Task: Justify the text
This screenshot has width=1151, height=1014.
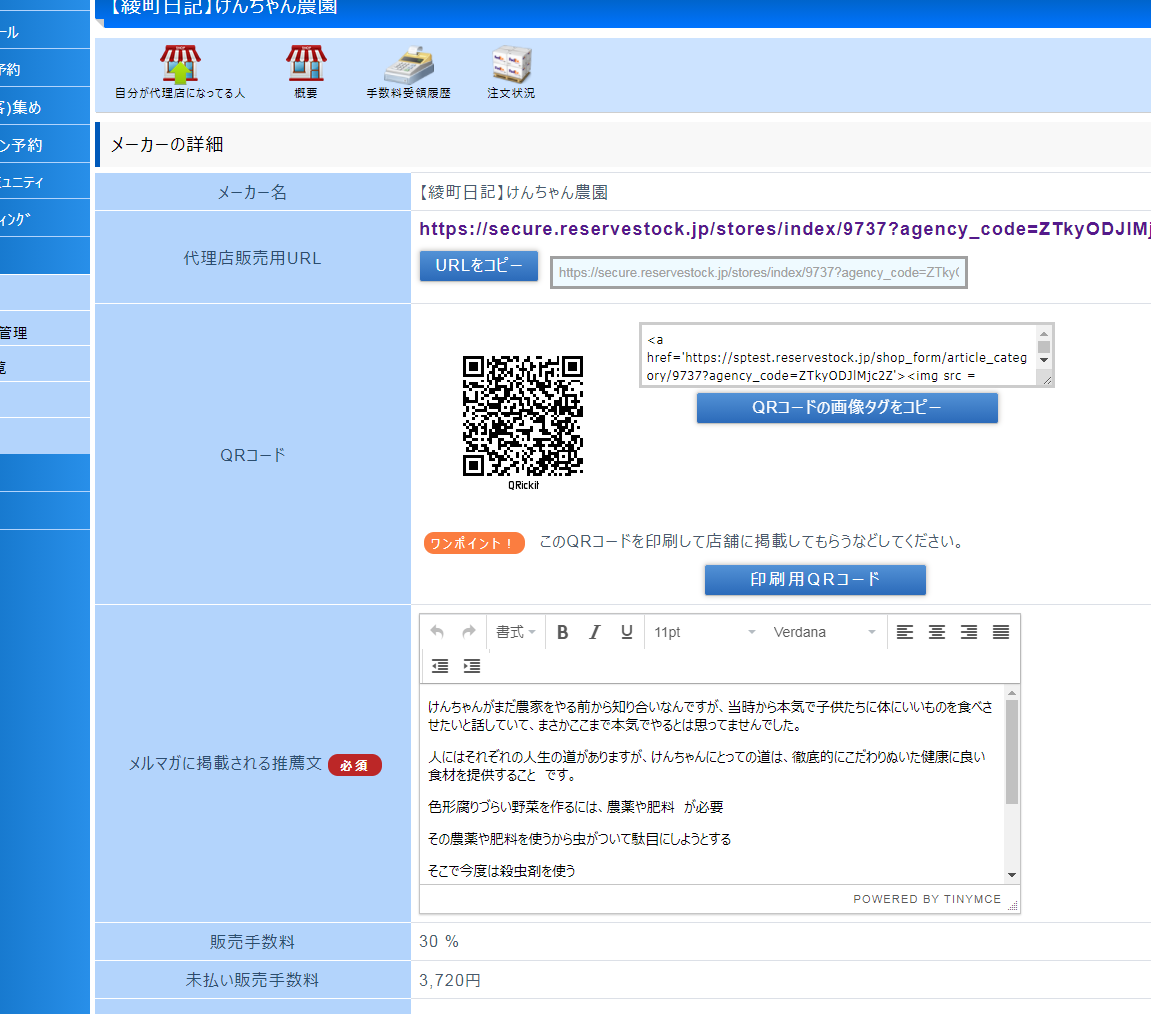Action: tap(1001, 631)
